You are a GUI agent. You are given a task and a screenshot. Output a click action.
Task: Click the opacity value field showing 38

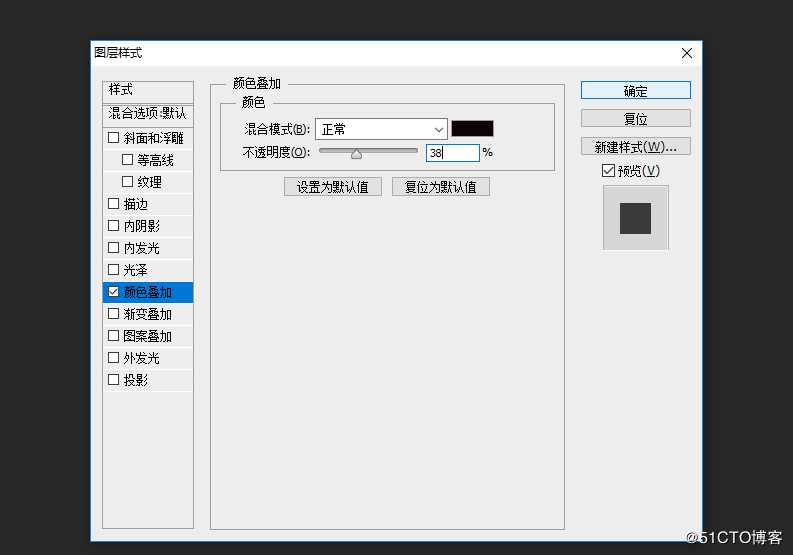click(x=453, y=153)
